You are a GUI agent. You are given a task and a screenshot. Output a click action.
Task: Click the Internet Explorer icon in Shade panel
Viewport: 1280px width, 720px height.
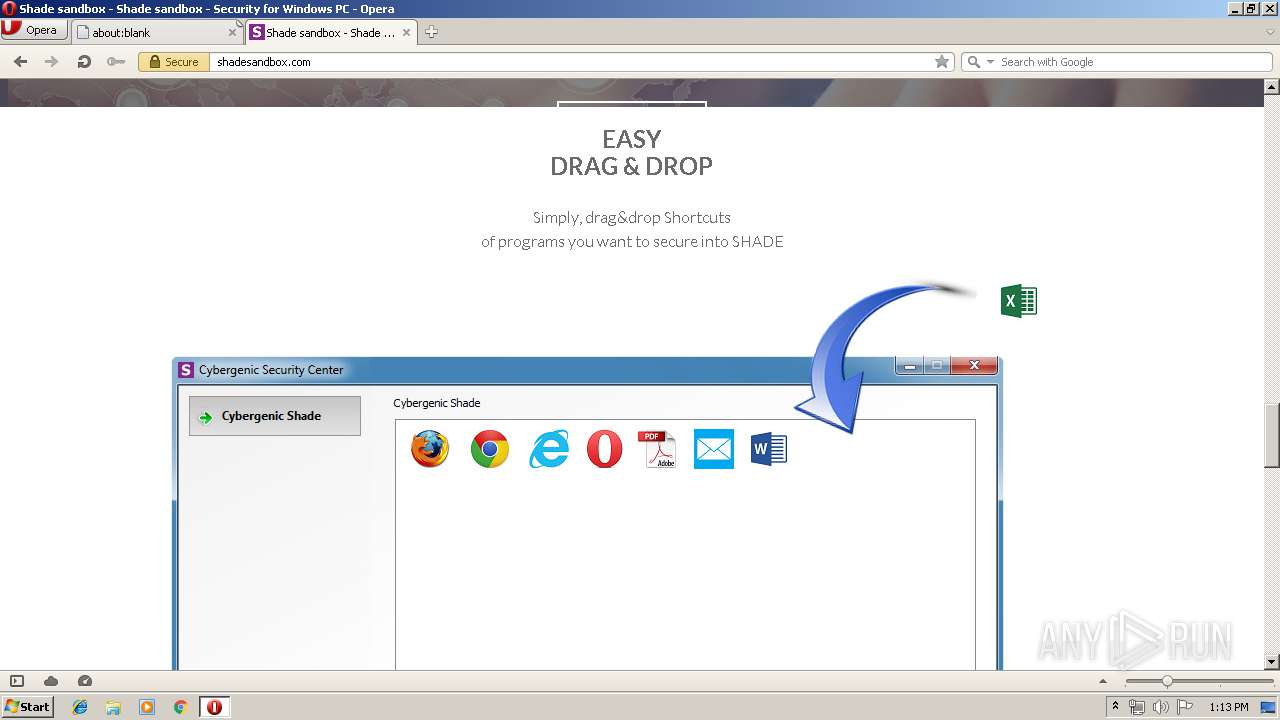[549, 449]
